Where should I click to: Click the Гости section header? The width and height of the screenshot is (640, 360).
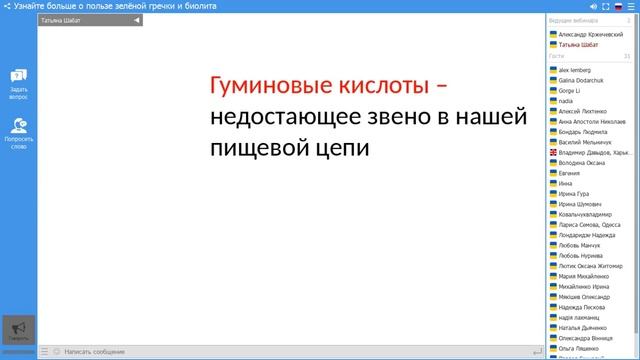pyautogui.click(x=556, y=56)
